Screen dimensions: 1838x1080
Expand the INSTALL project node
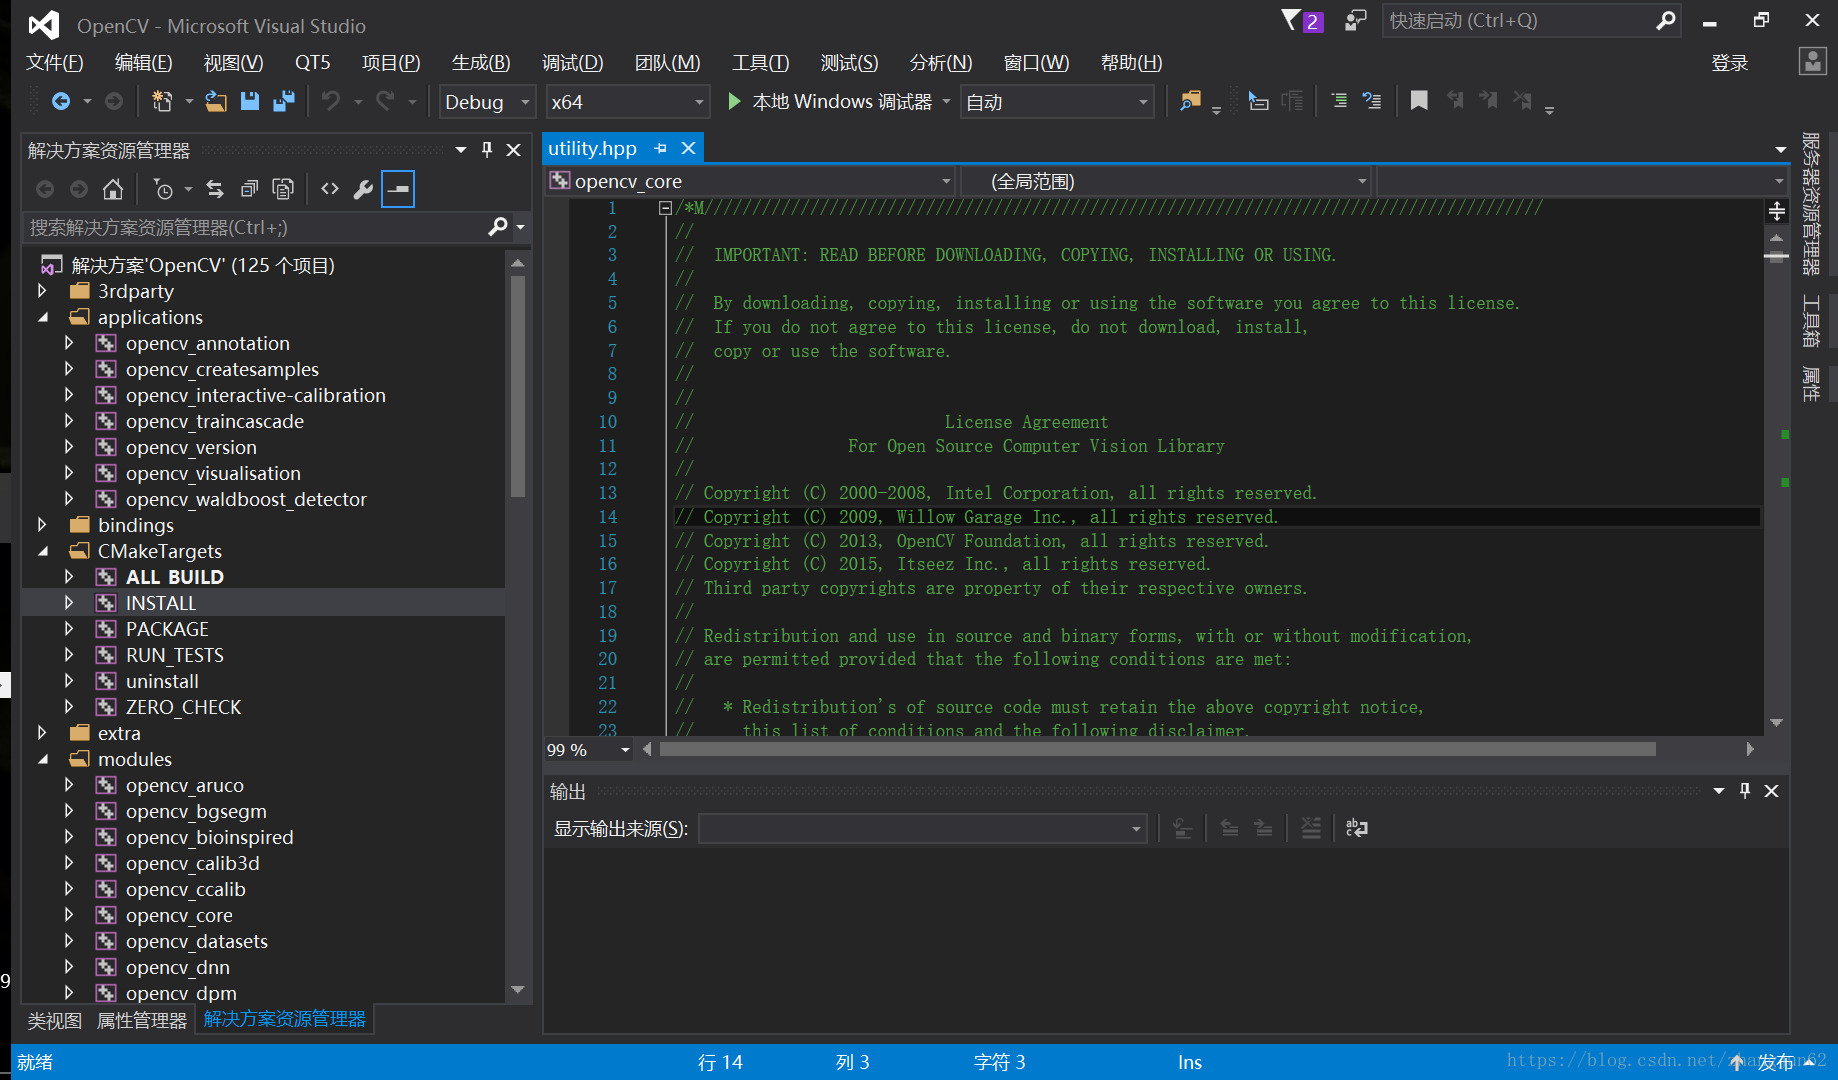[x=69, y=603]
